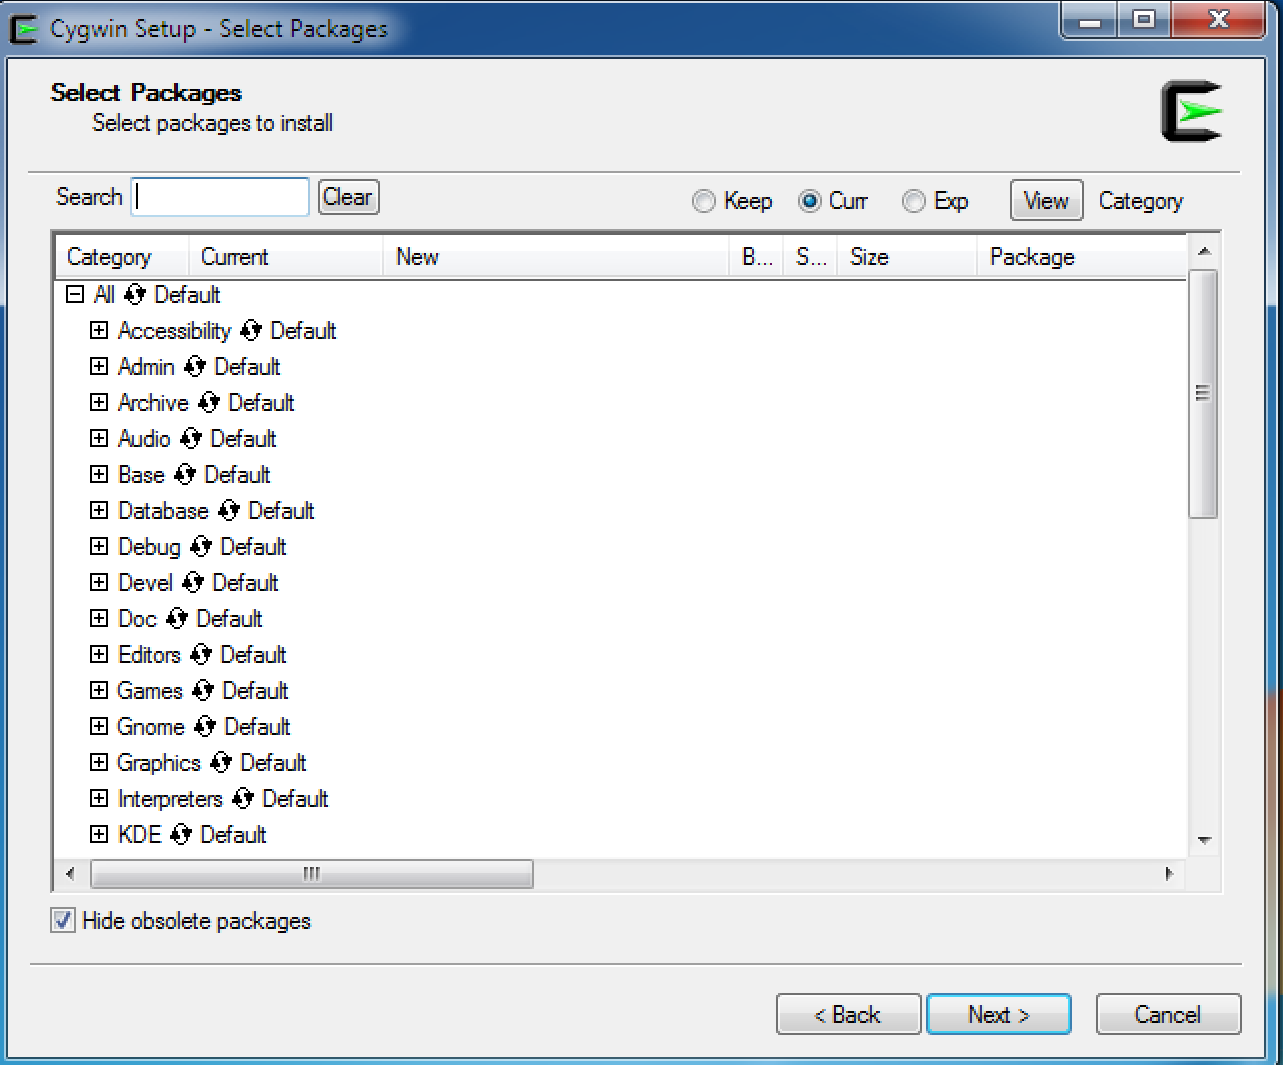Click the cycle icon in Database row
1283x1065 pixels.
[229, 511]
